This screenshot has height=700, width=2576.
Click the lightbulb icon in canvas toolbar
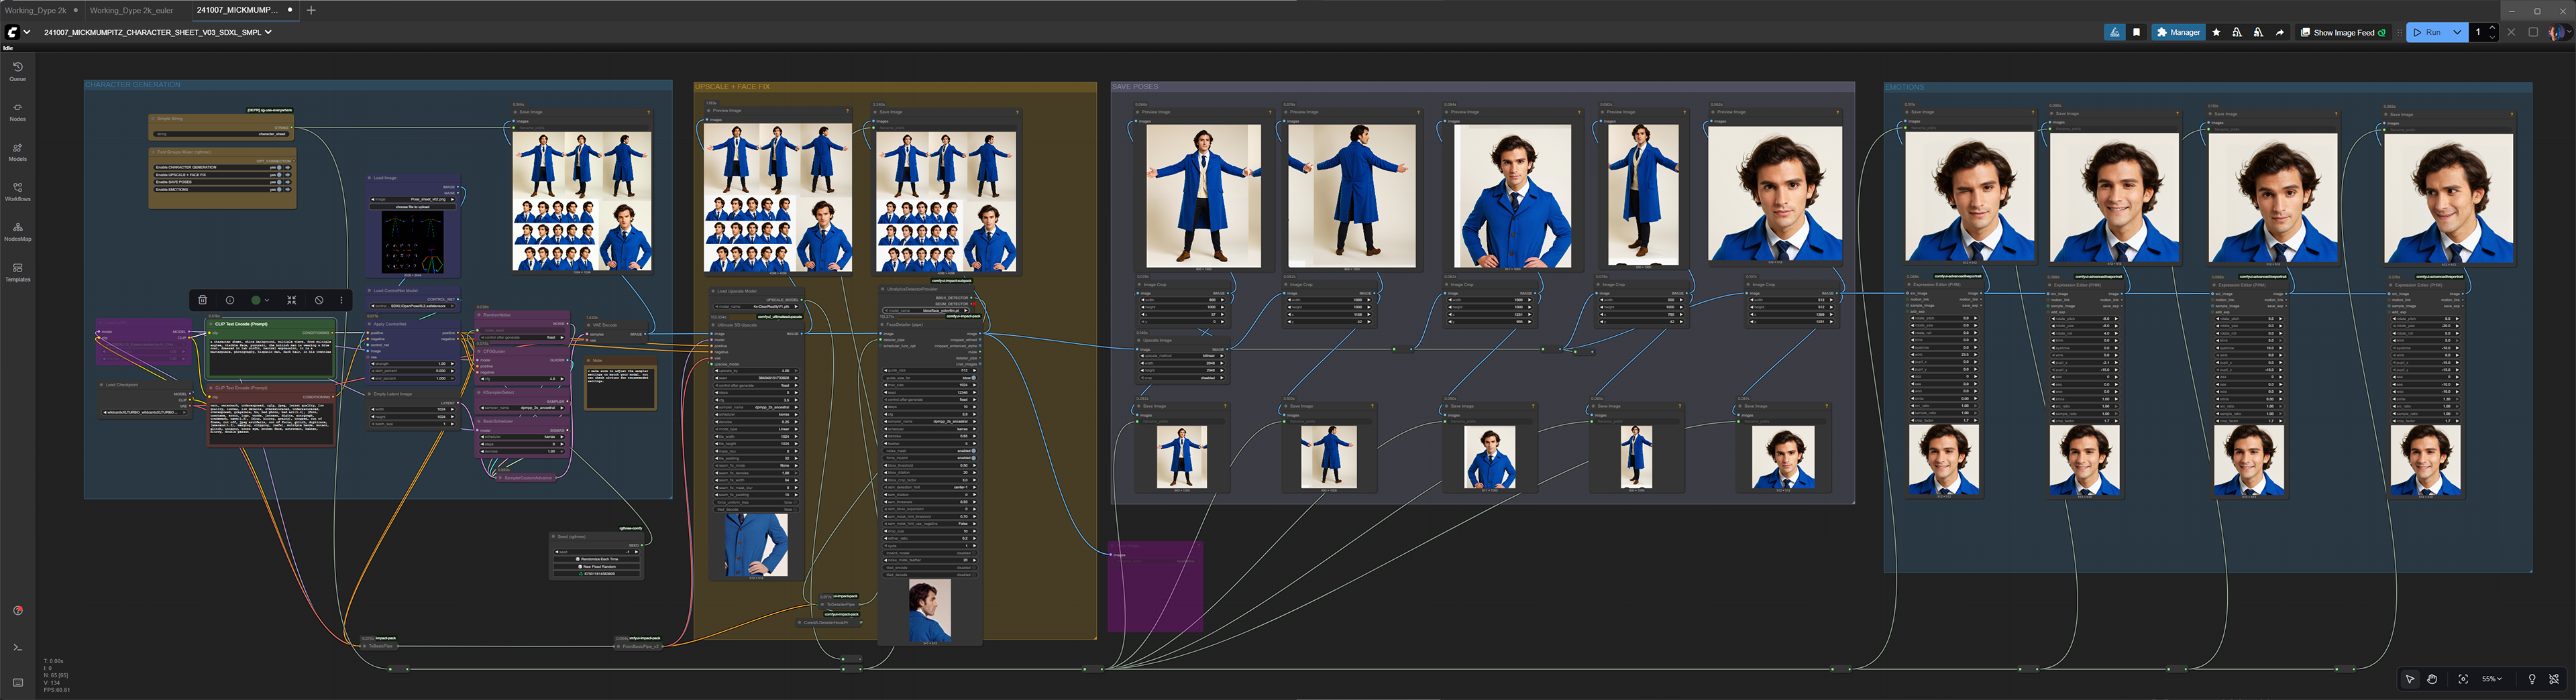[2532, 679]
